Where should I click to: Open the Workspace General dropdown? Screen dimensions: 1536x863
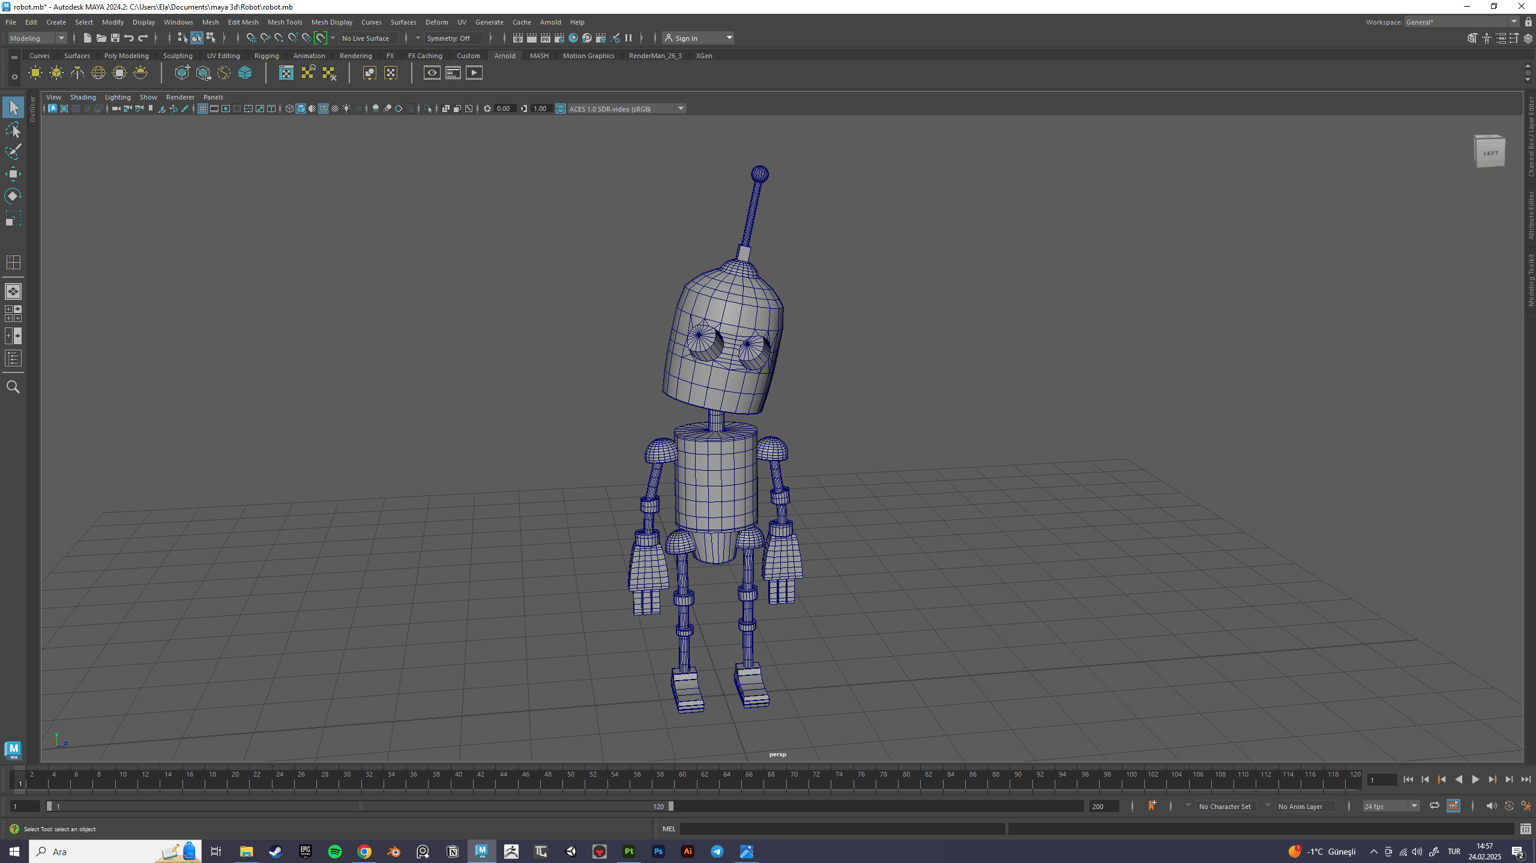pyautogui.click(x=1461, y=22)
